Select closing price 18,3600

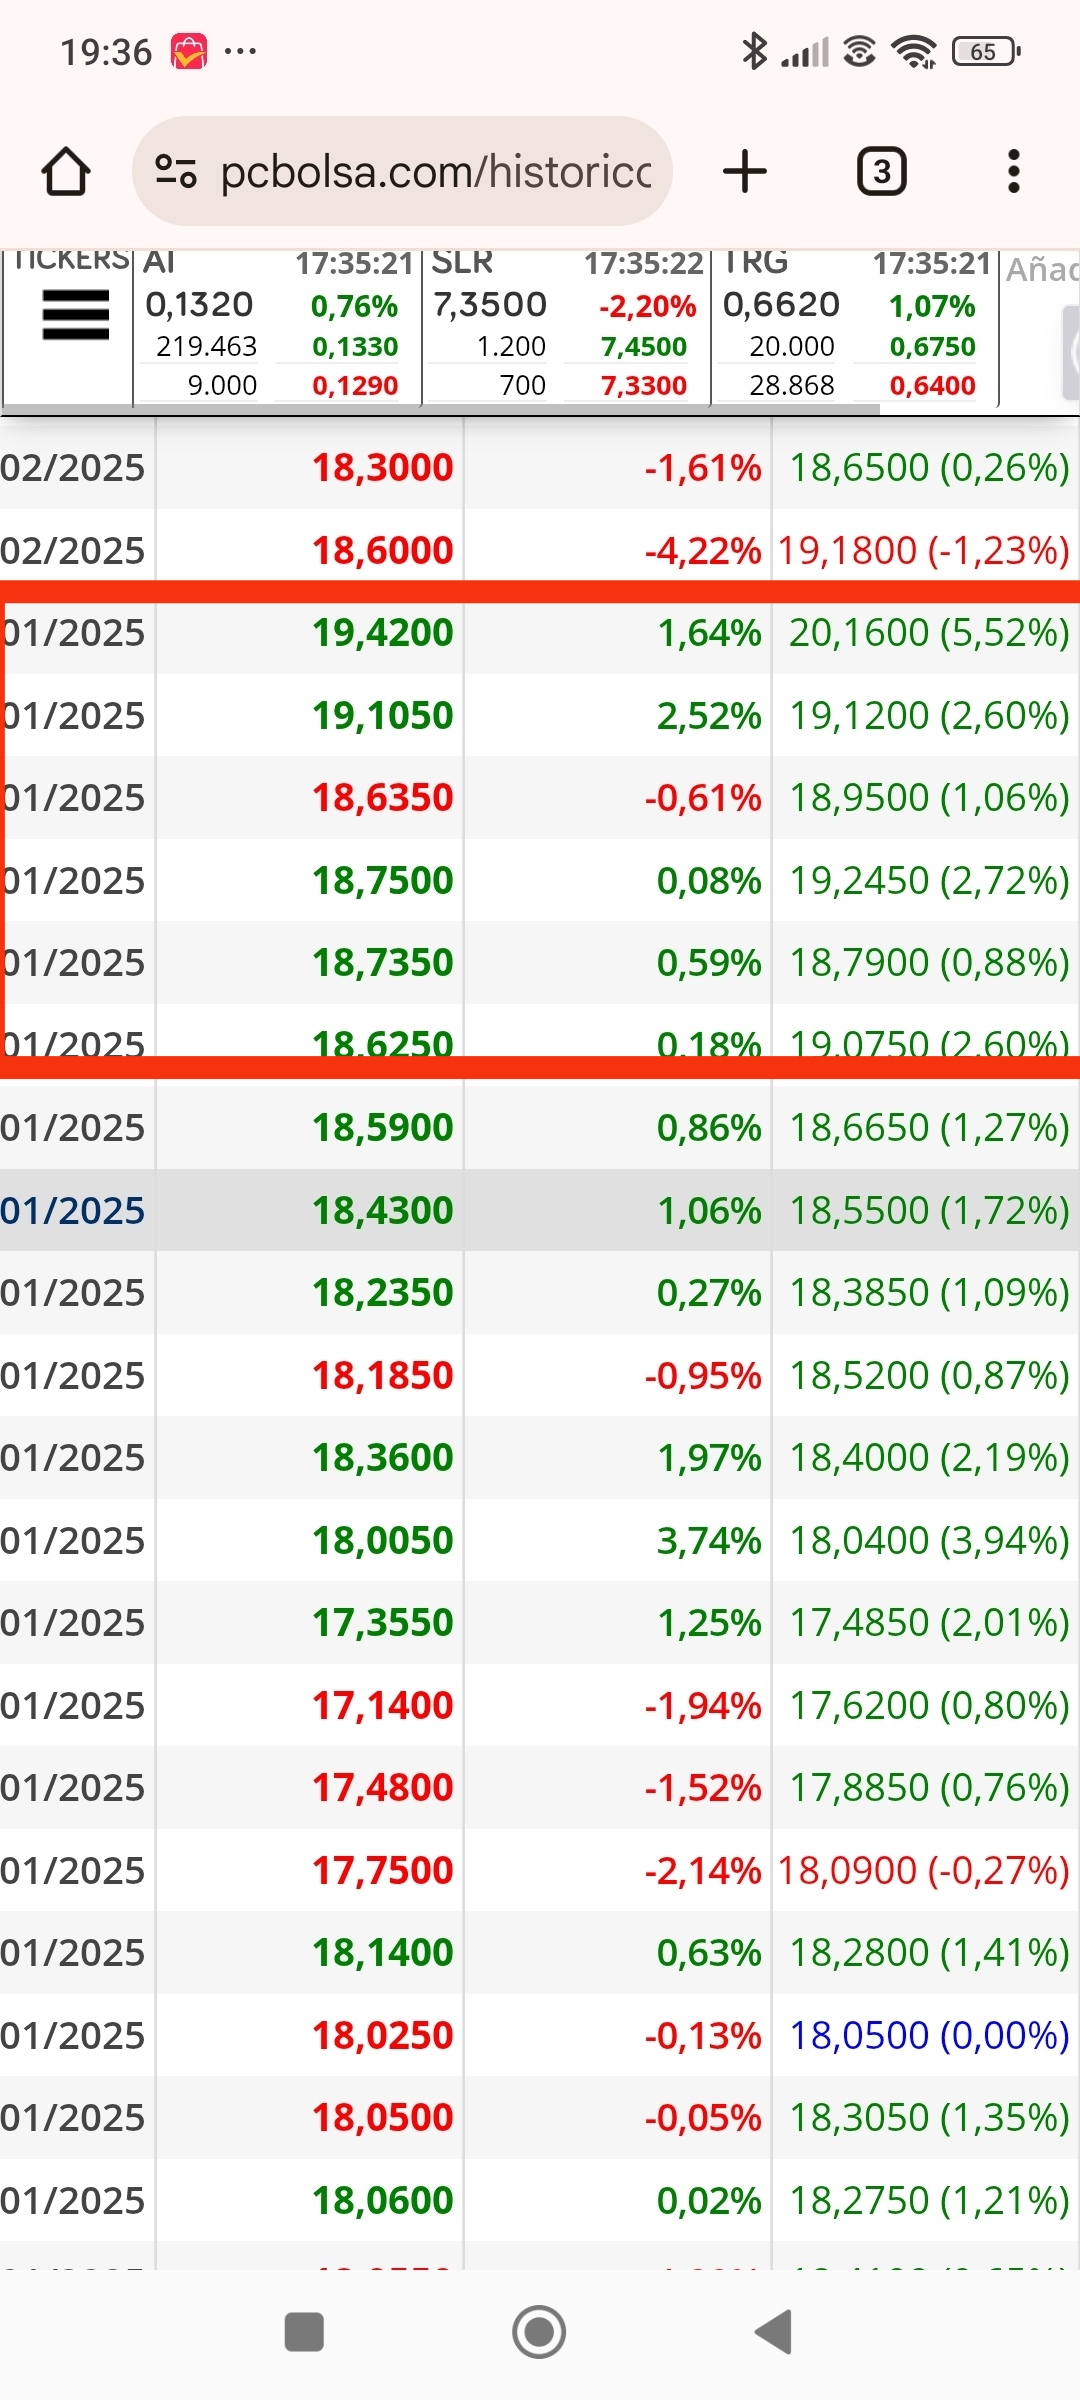pos(382,1458)
